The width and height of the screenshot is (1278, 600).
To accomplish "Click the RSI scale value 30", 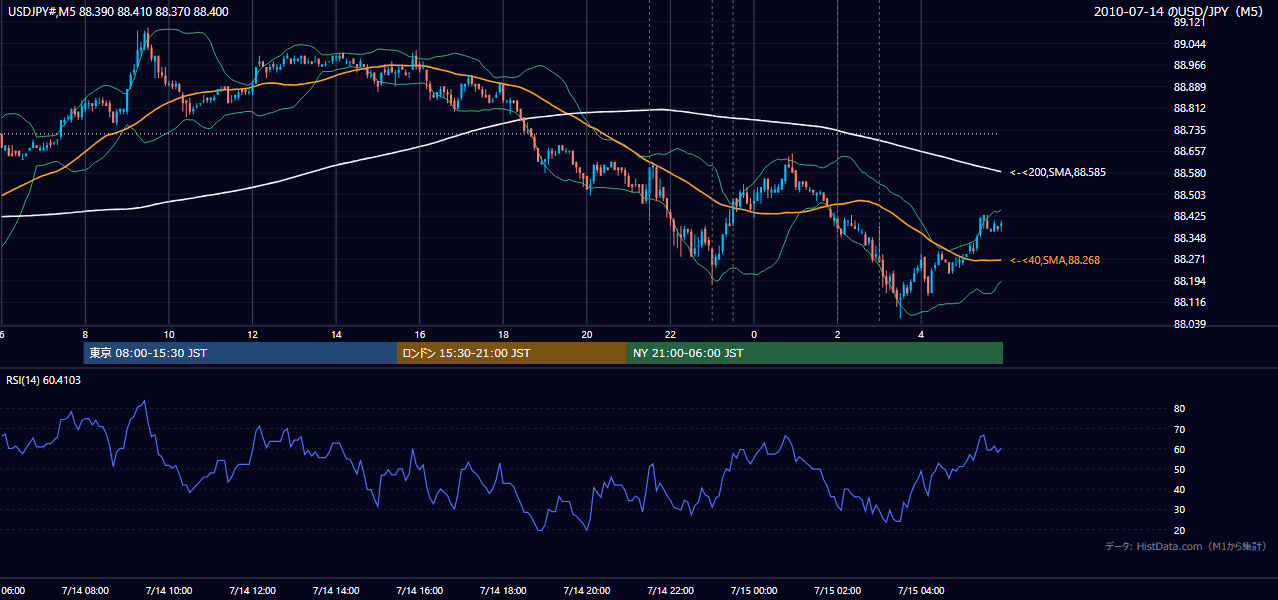I will 1179,510.
